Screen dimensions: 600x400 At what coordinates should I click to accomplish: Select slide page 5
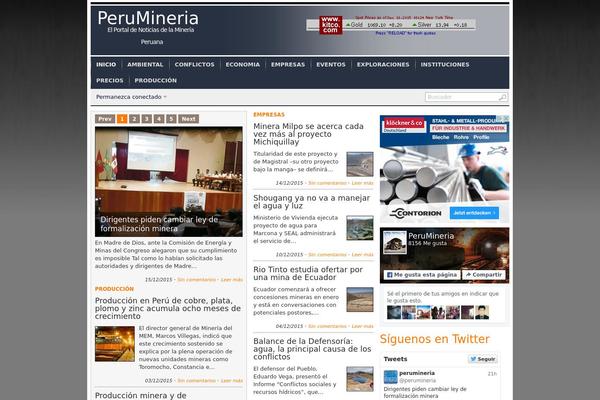[x=171, y=119]
